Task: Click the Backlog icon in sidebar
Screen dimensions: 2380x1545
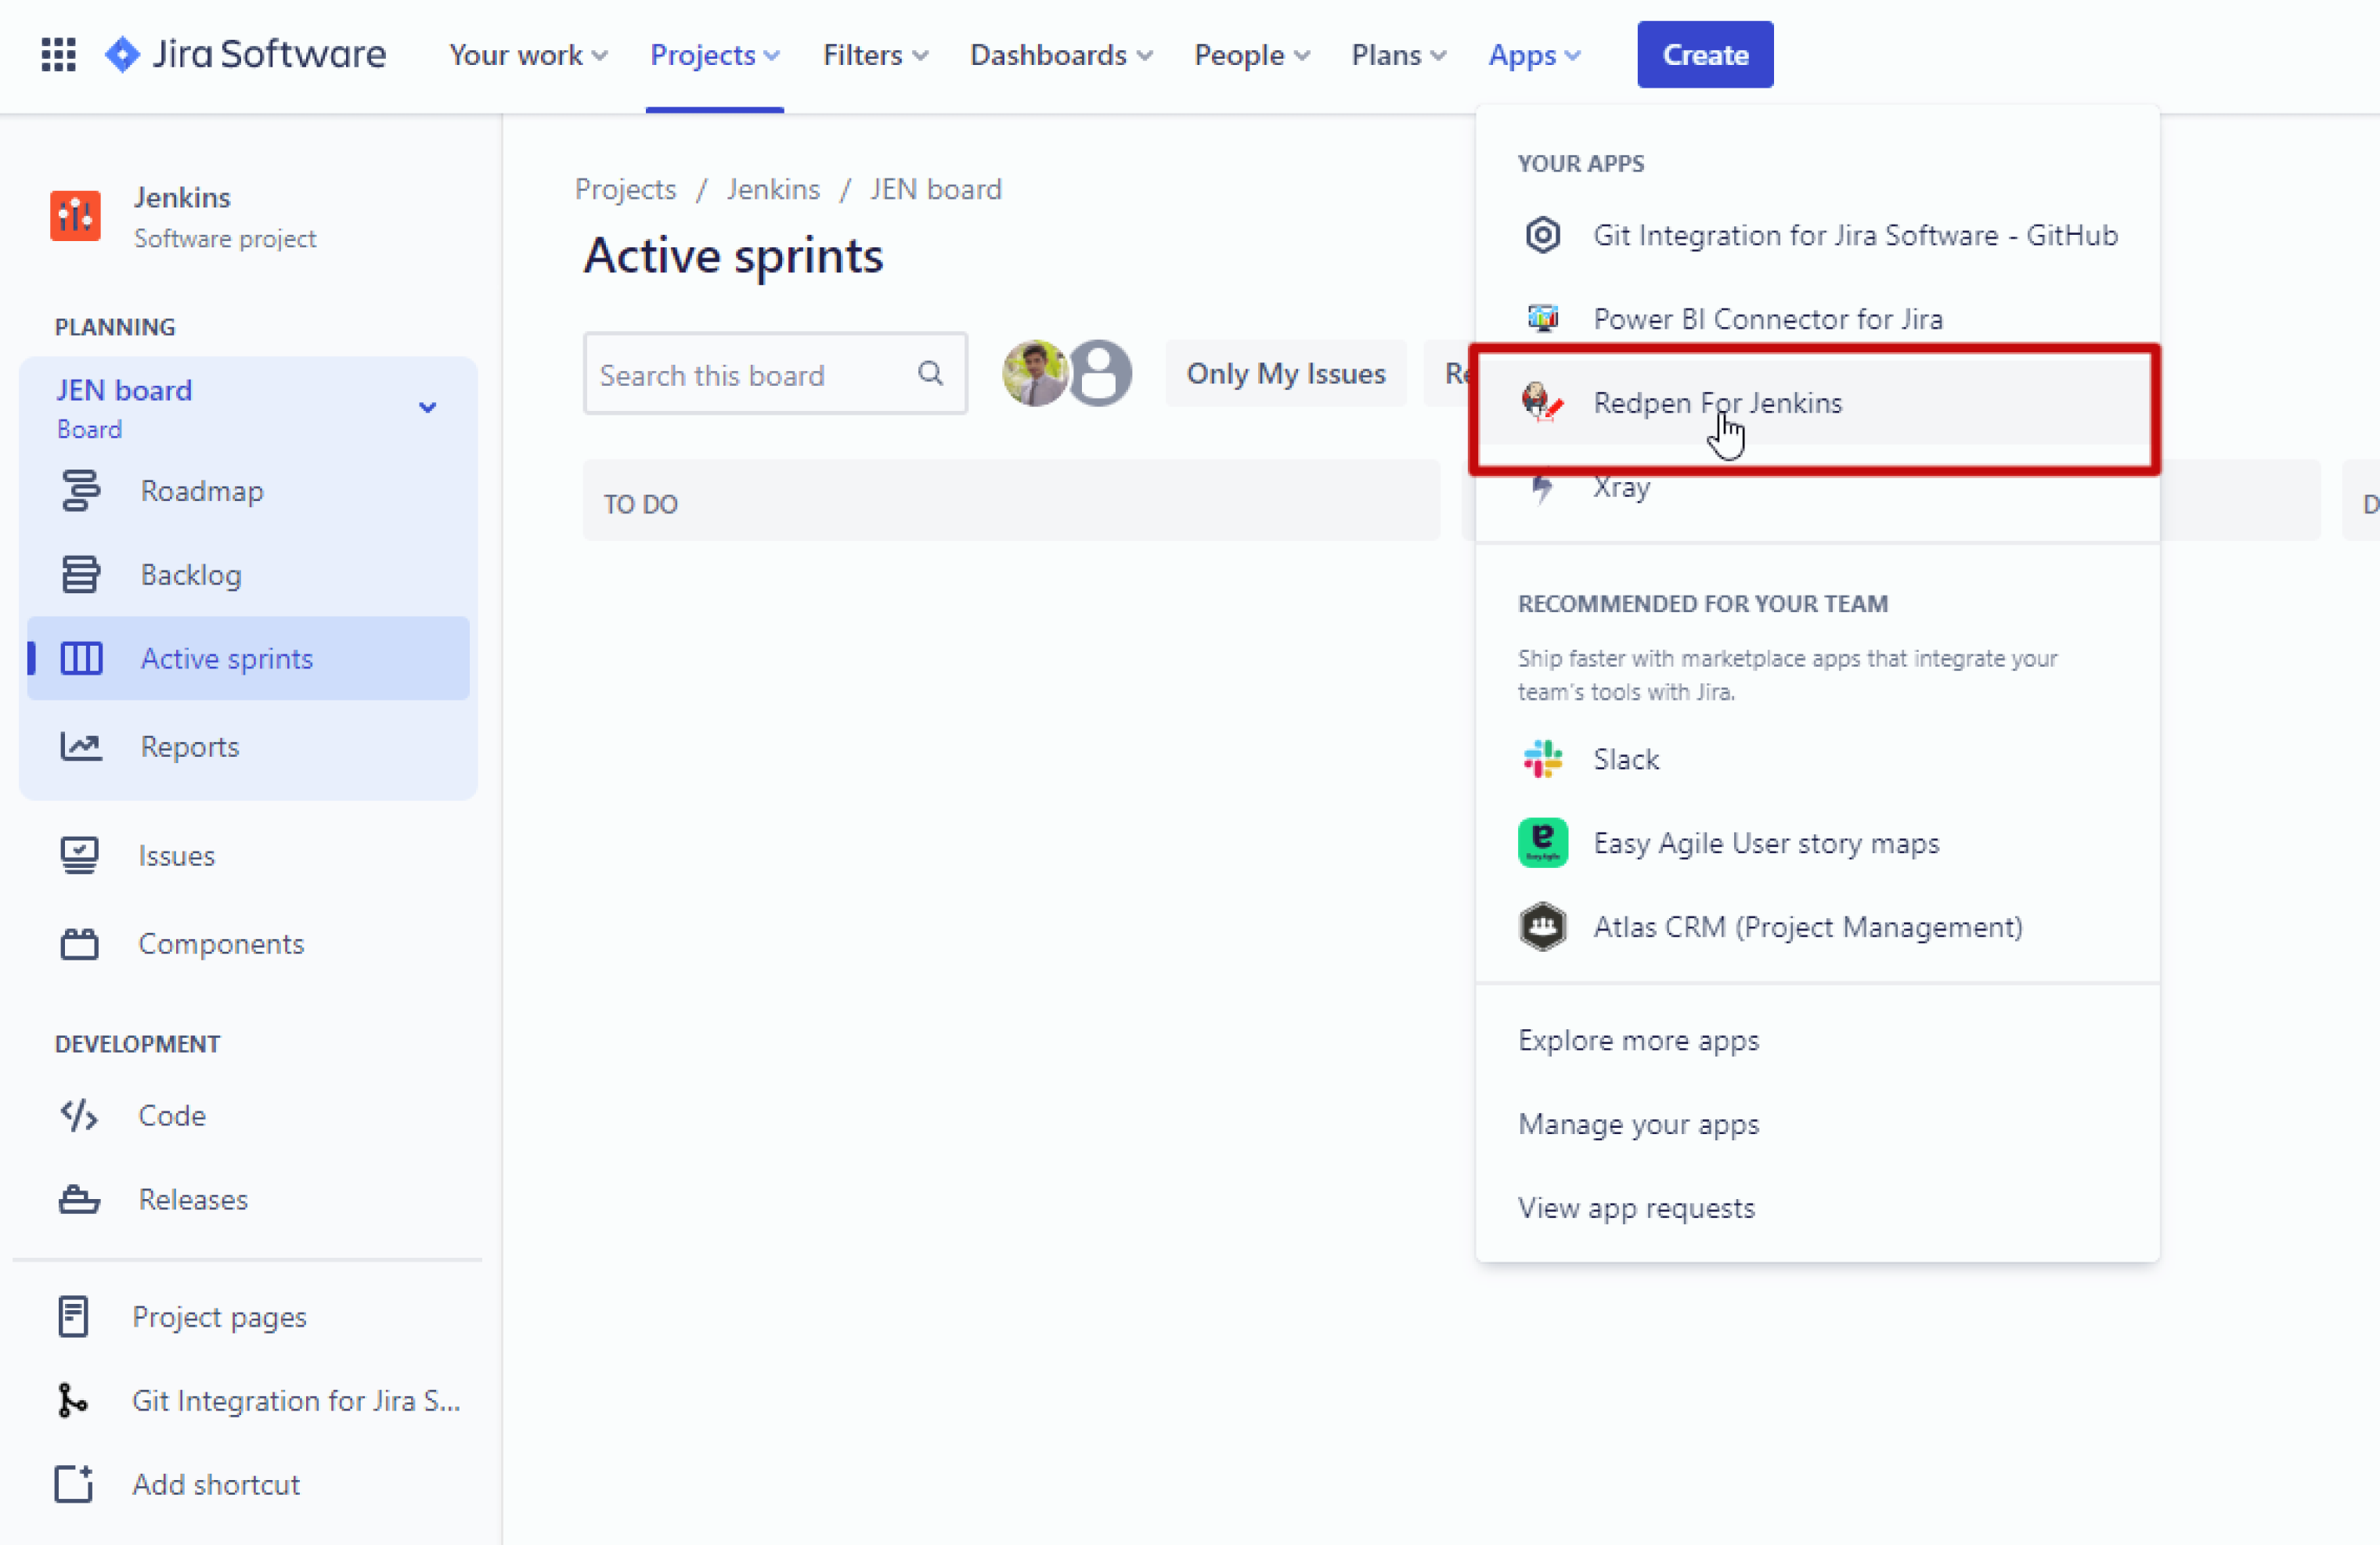Action: [x=80, y=575]
